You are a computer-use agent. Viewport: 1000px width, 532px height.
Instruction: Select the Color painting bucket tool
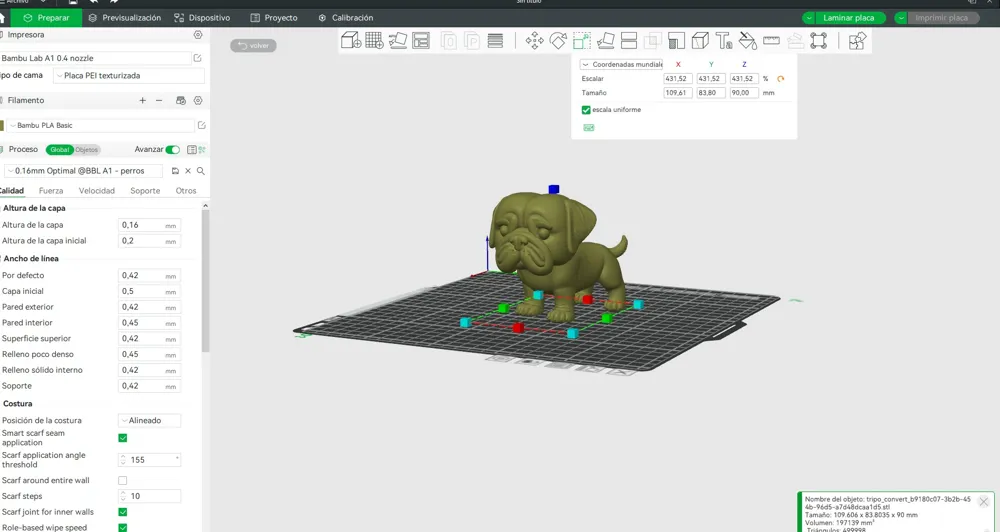point(747,41)
